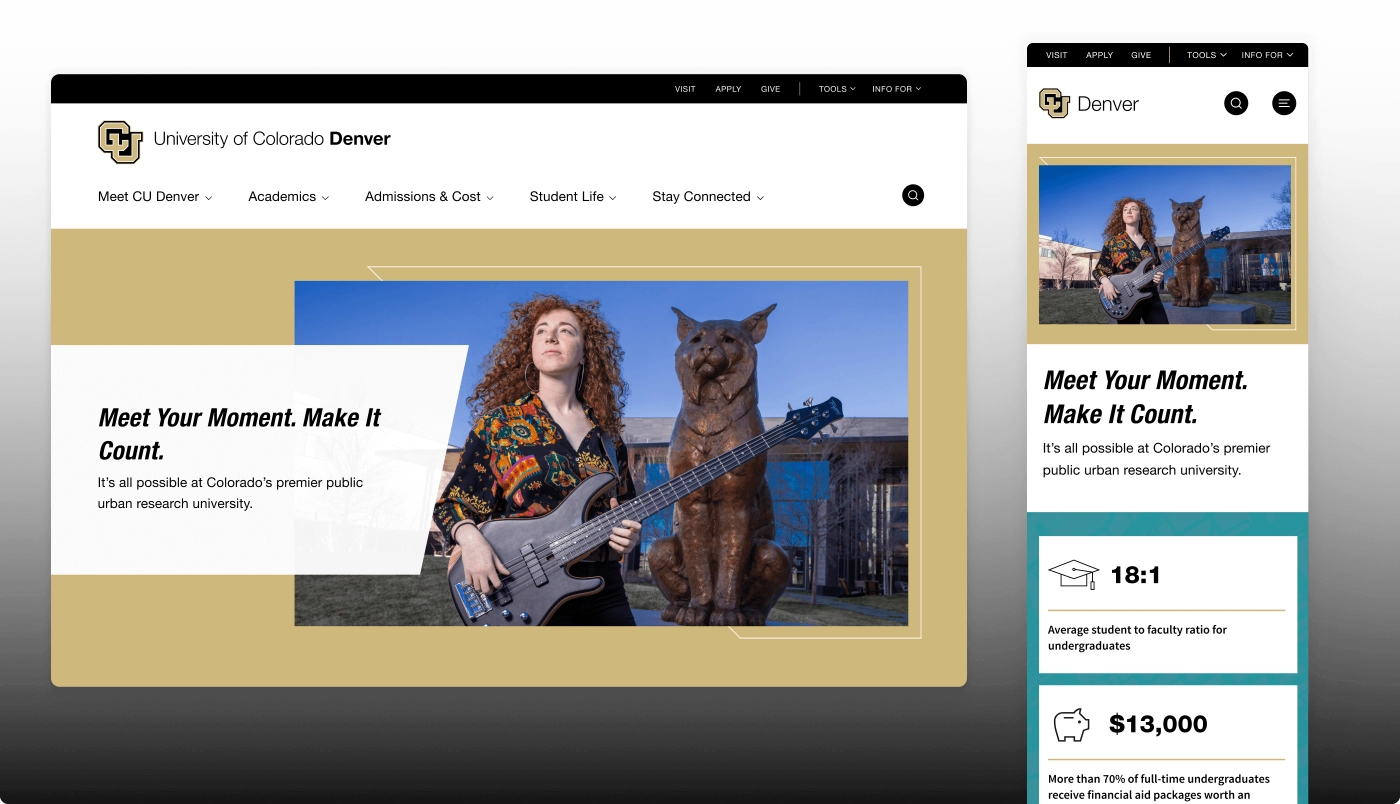Viewport: 1400px width, 804px height.
Task: Click the mobile hero guitarist photo
Action: click(x=1165, y=244)
